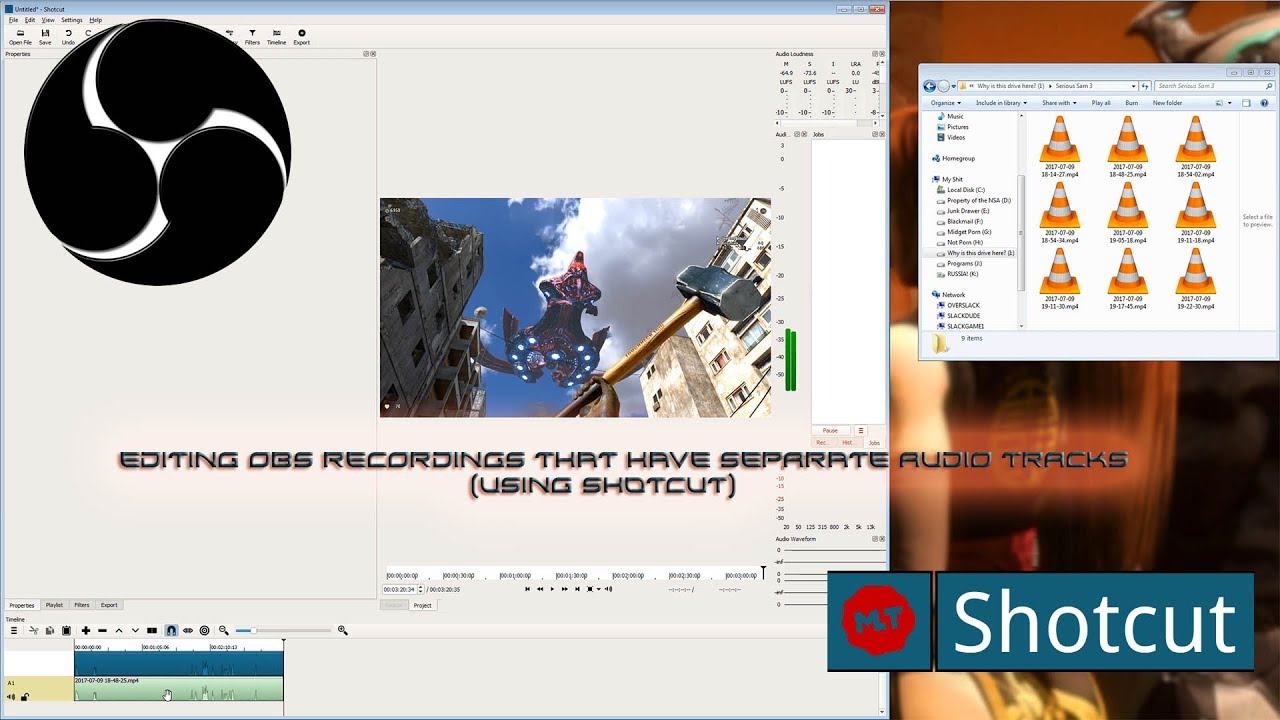
Task: Click the Lift up-chevron timeline icon
Action: (x=118, y=630)
